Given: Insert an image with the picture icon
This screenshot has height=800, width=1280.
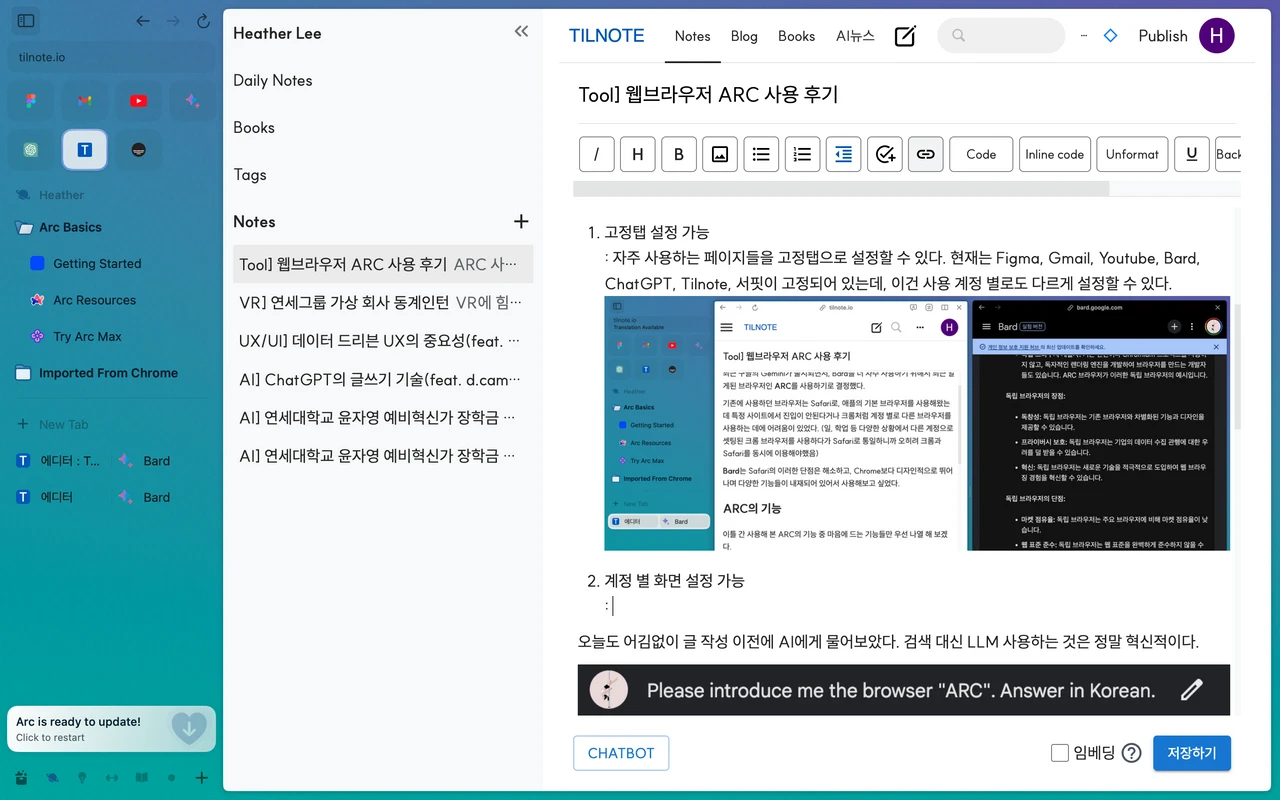Looking at the screenshot, I should coord(720,154).
